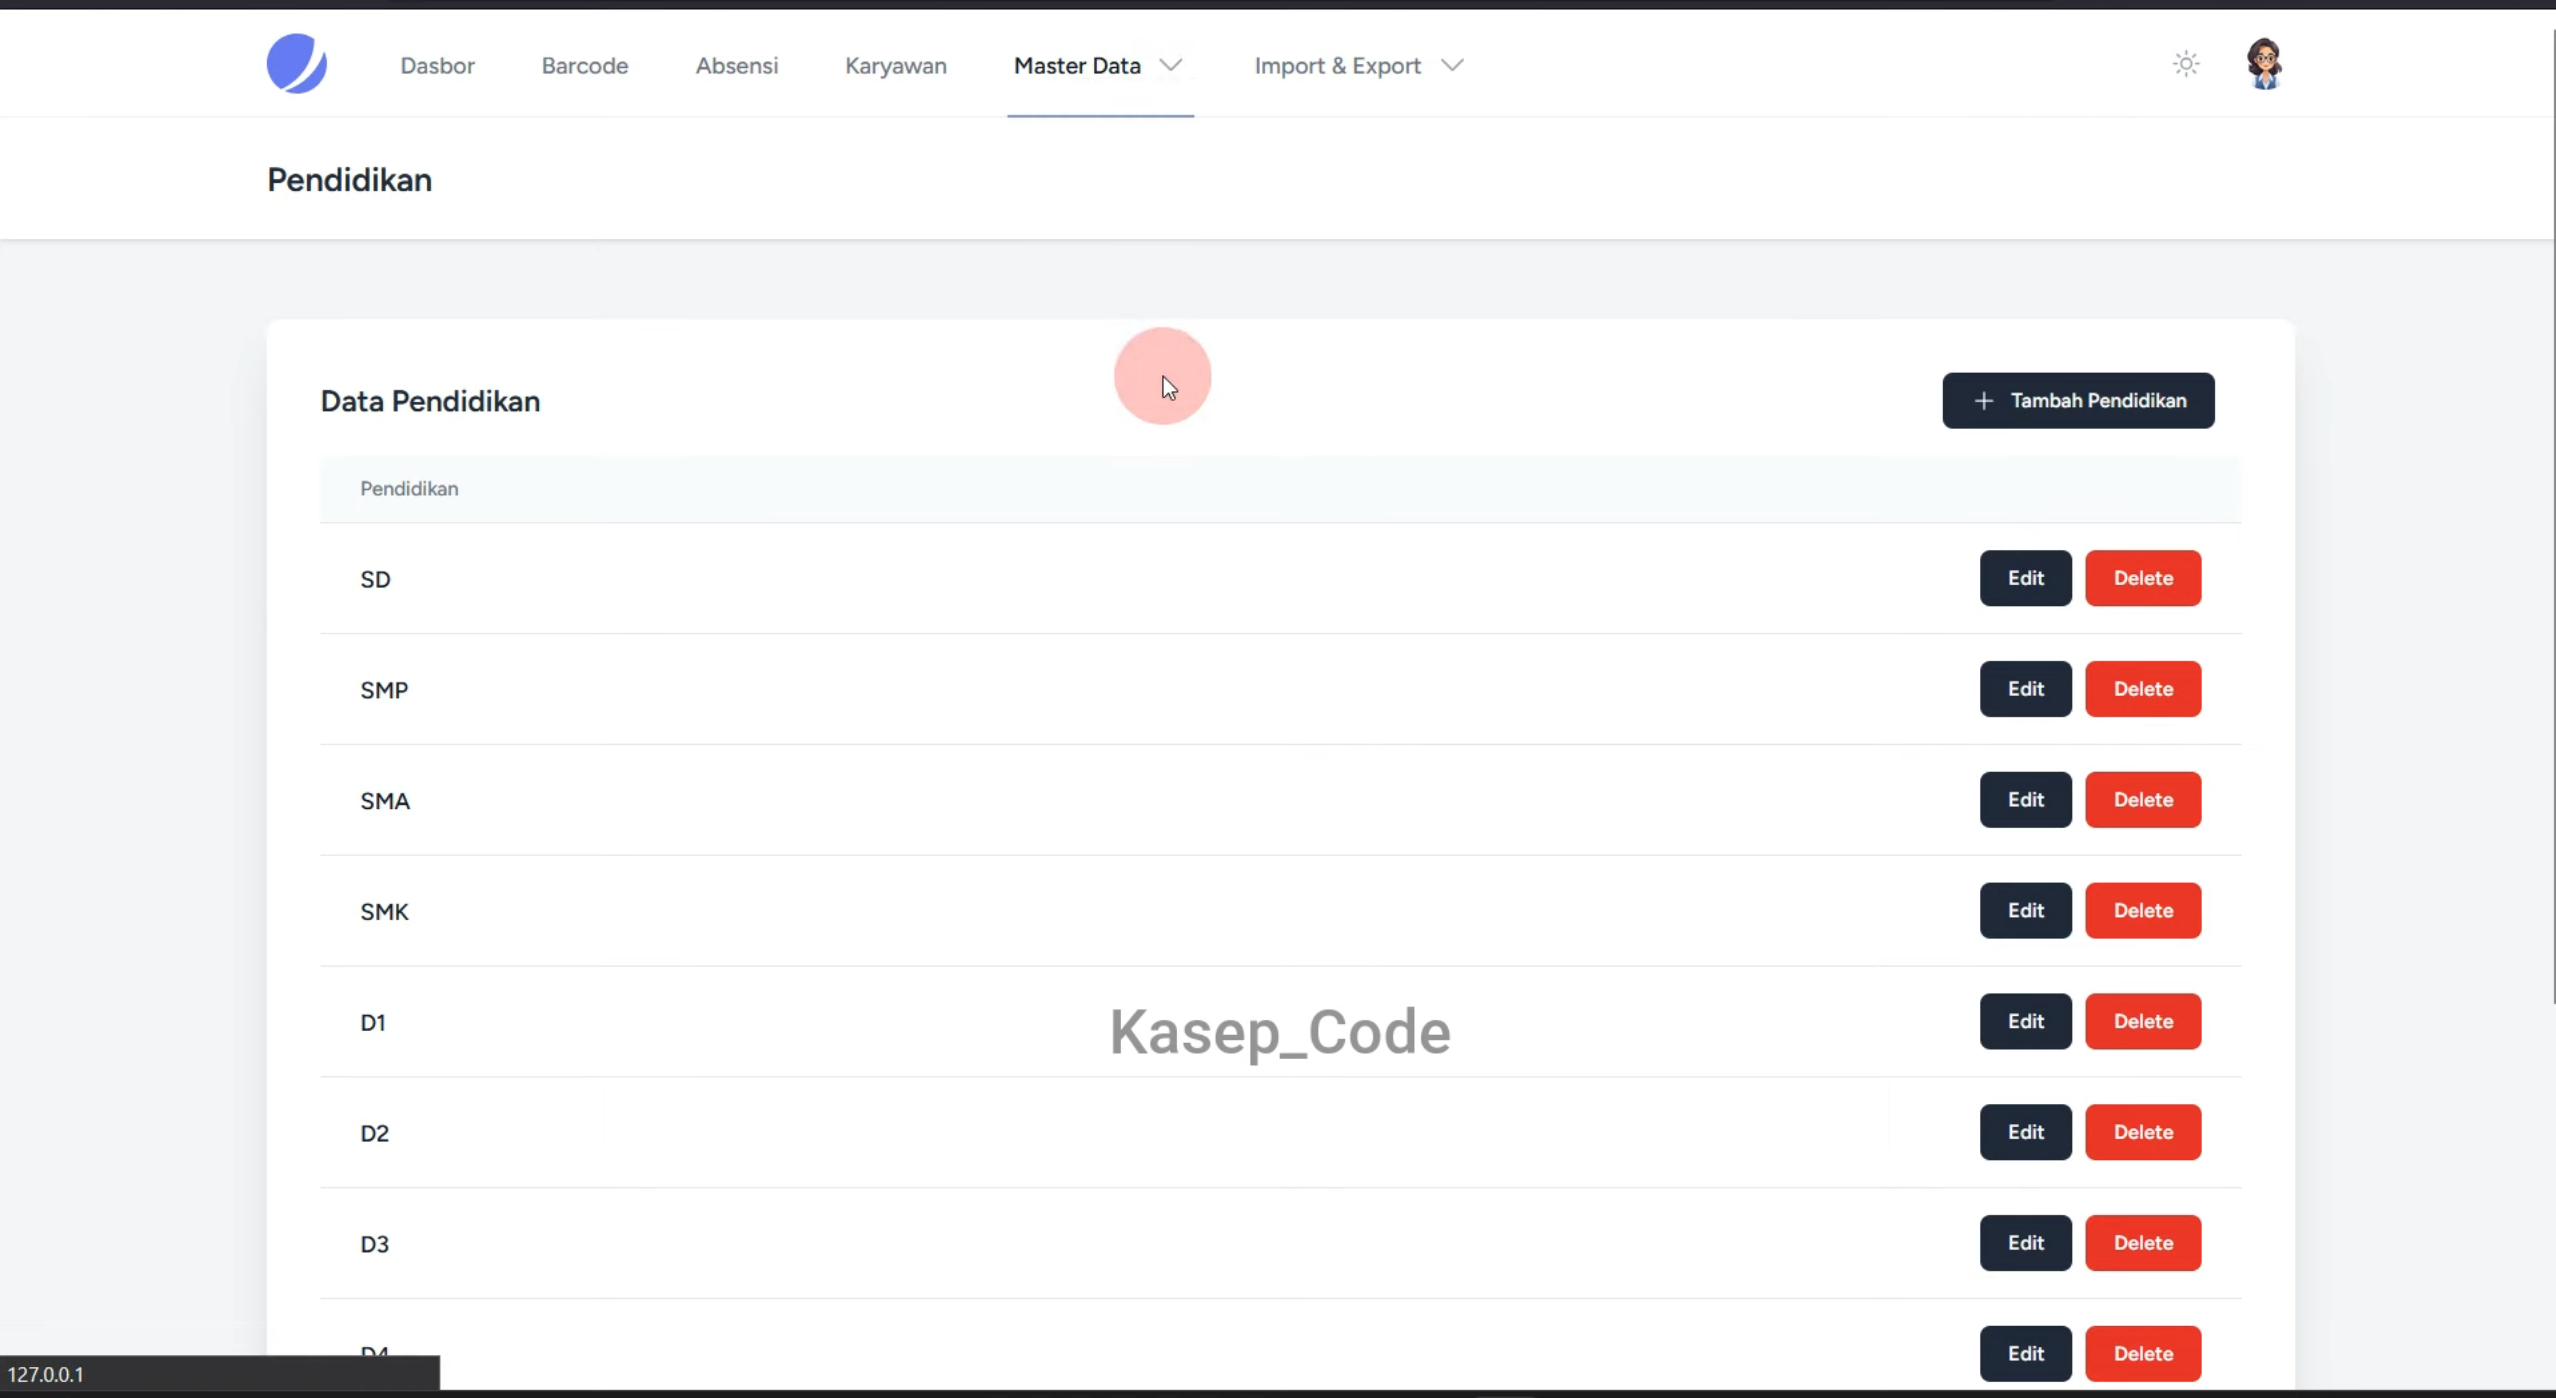Viewport: 2556px width, 1398px height.
Task: Delete the D2 row
Action: (2143, 1132)
